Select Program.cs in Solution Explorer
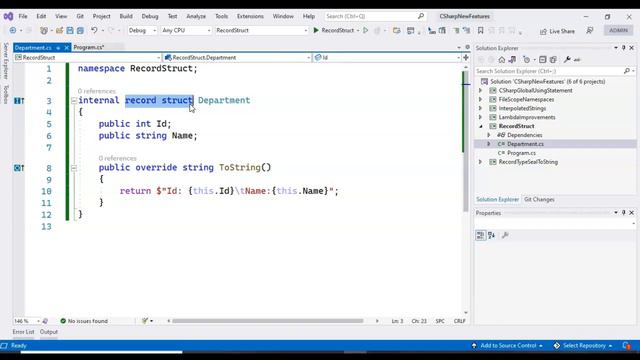Screen dimensions: 640x360 click(x=521, y=153)
